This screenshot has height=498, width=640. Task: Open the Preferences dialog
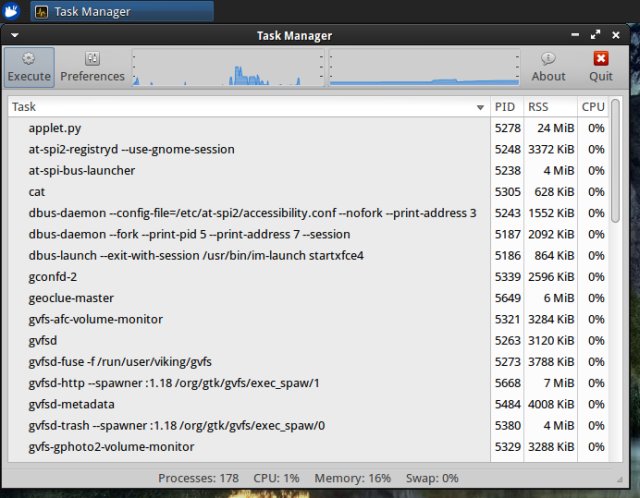[x=92, y=67]
